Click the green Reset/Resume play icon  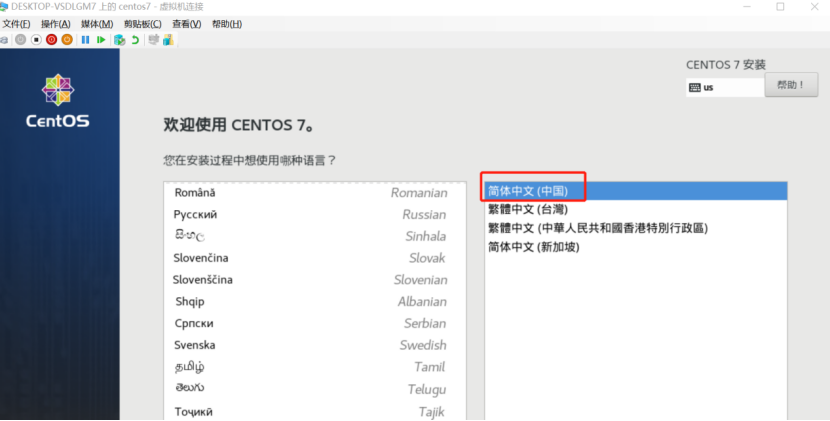(101, 40)
